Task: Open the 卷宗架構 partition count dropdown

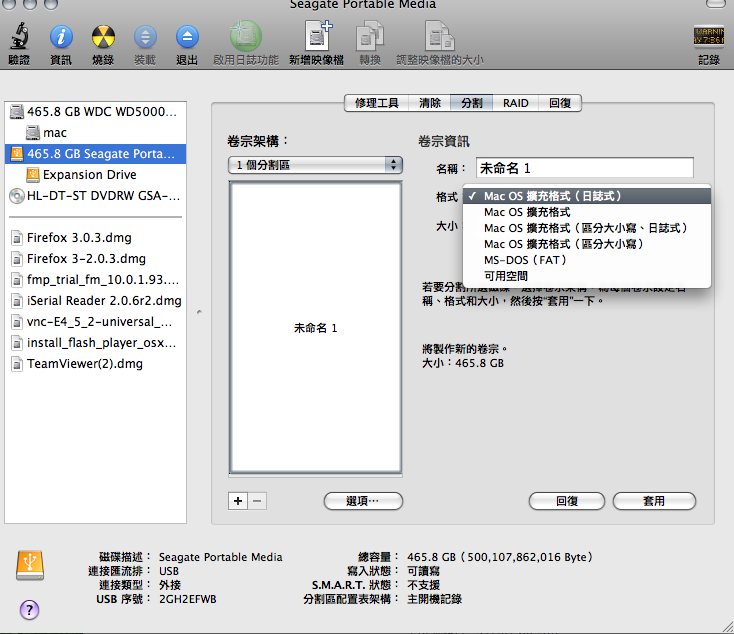Action: 316,165
